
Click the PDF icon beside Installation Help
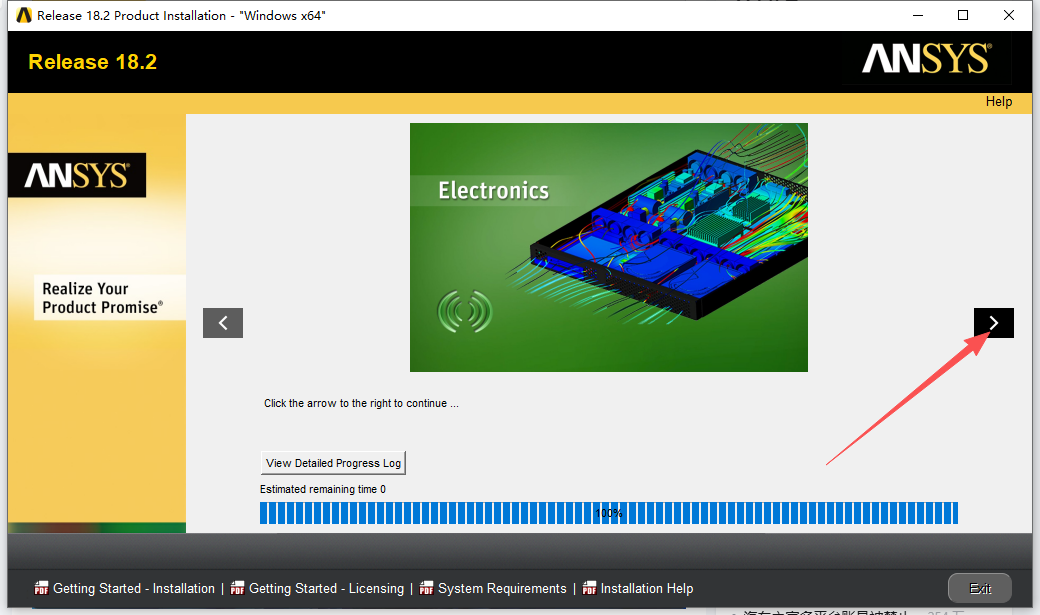tap(589, 588)
